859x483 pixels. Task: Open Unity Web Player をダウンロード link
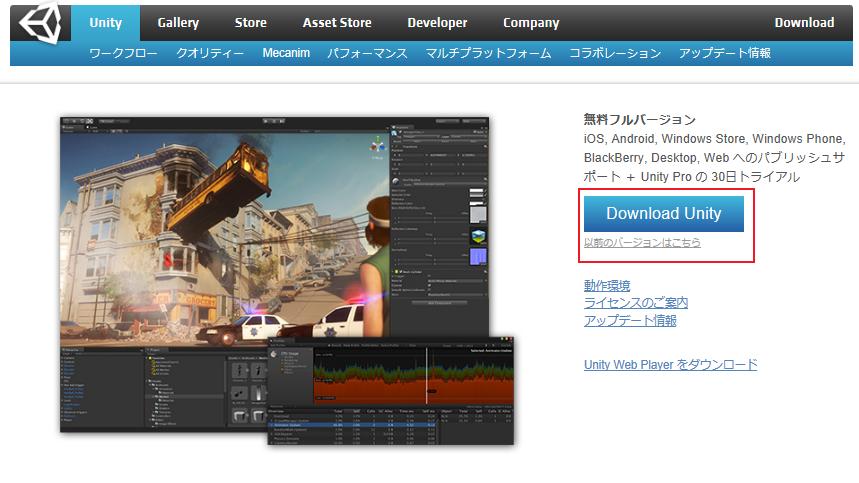[671, 365]
